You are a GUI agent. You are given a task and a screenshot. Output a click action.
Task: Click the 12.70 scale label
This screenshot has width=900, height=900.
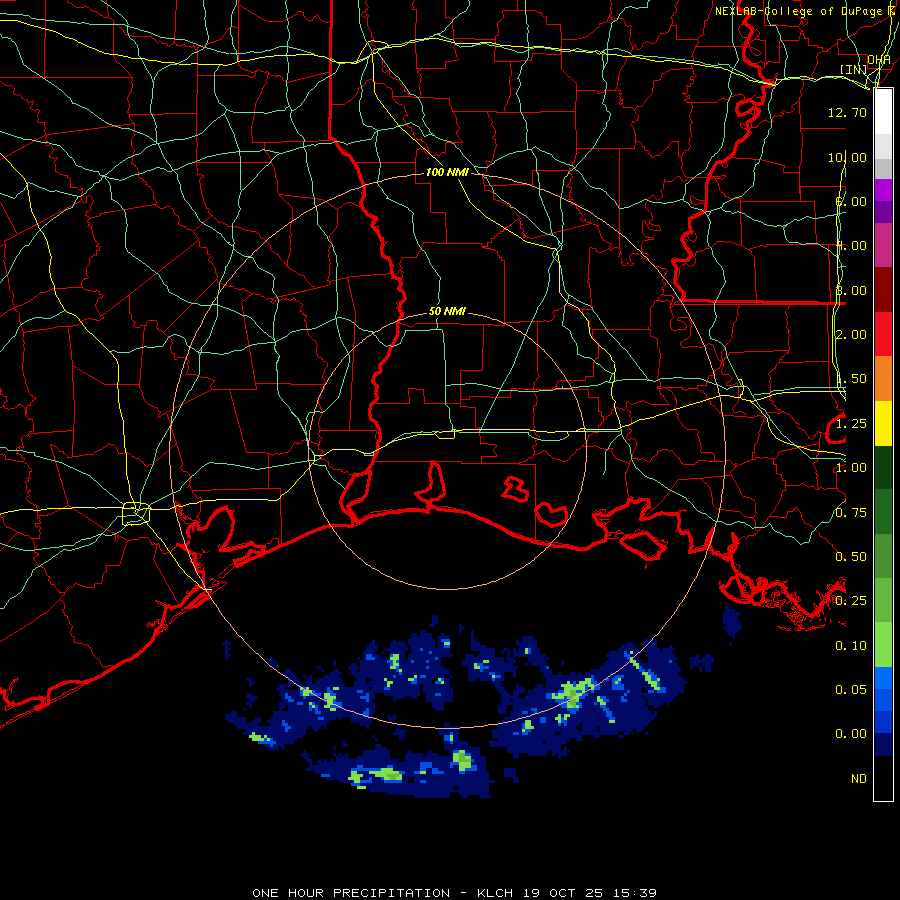(847, 112)
